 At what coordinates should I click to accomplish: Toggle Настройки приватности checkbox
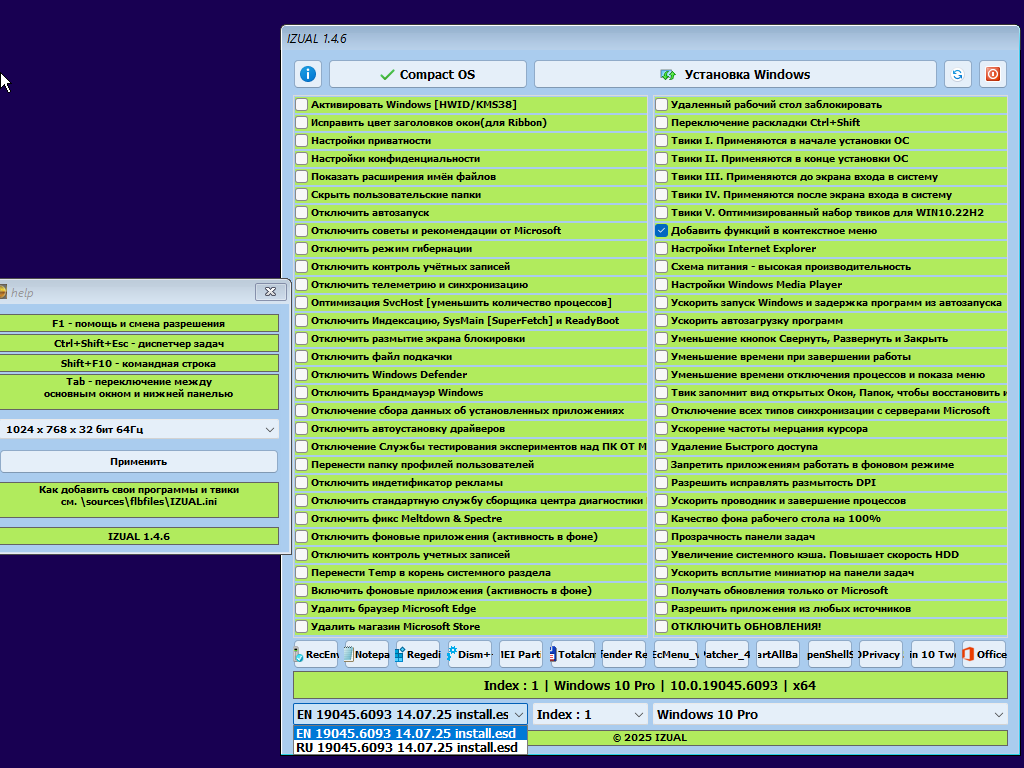coord(301,140)
